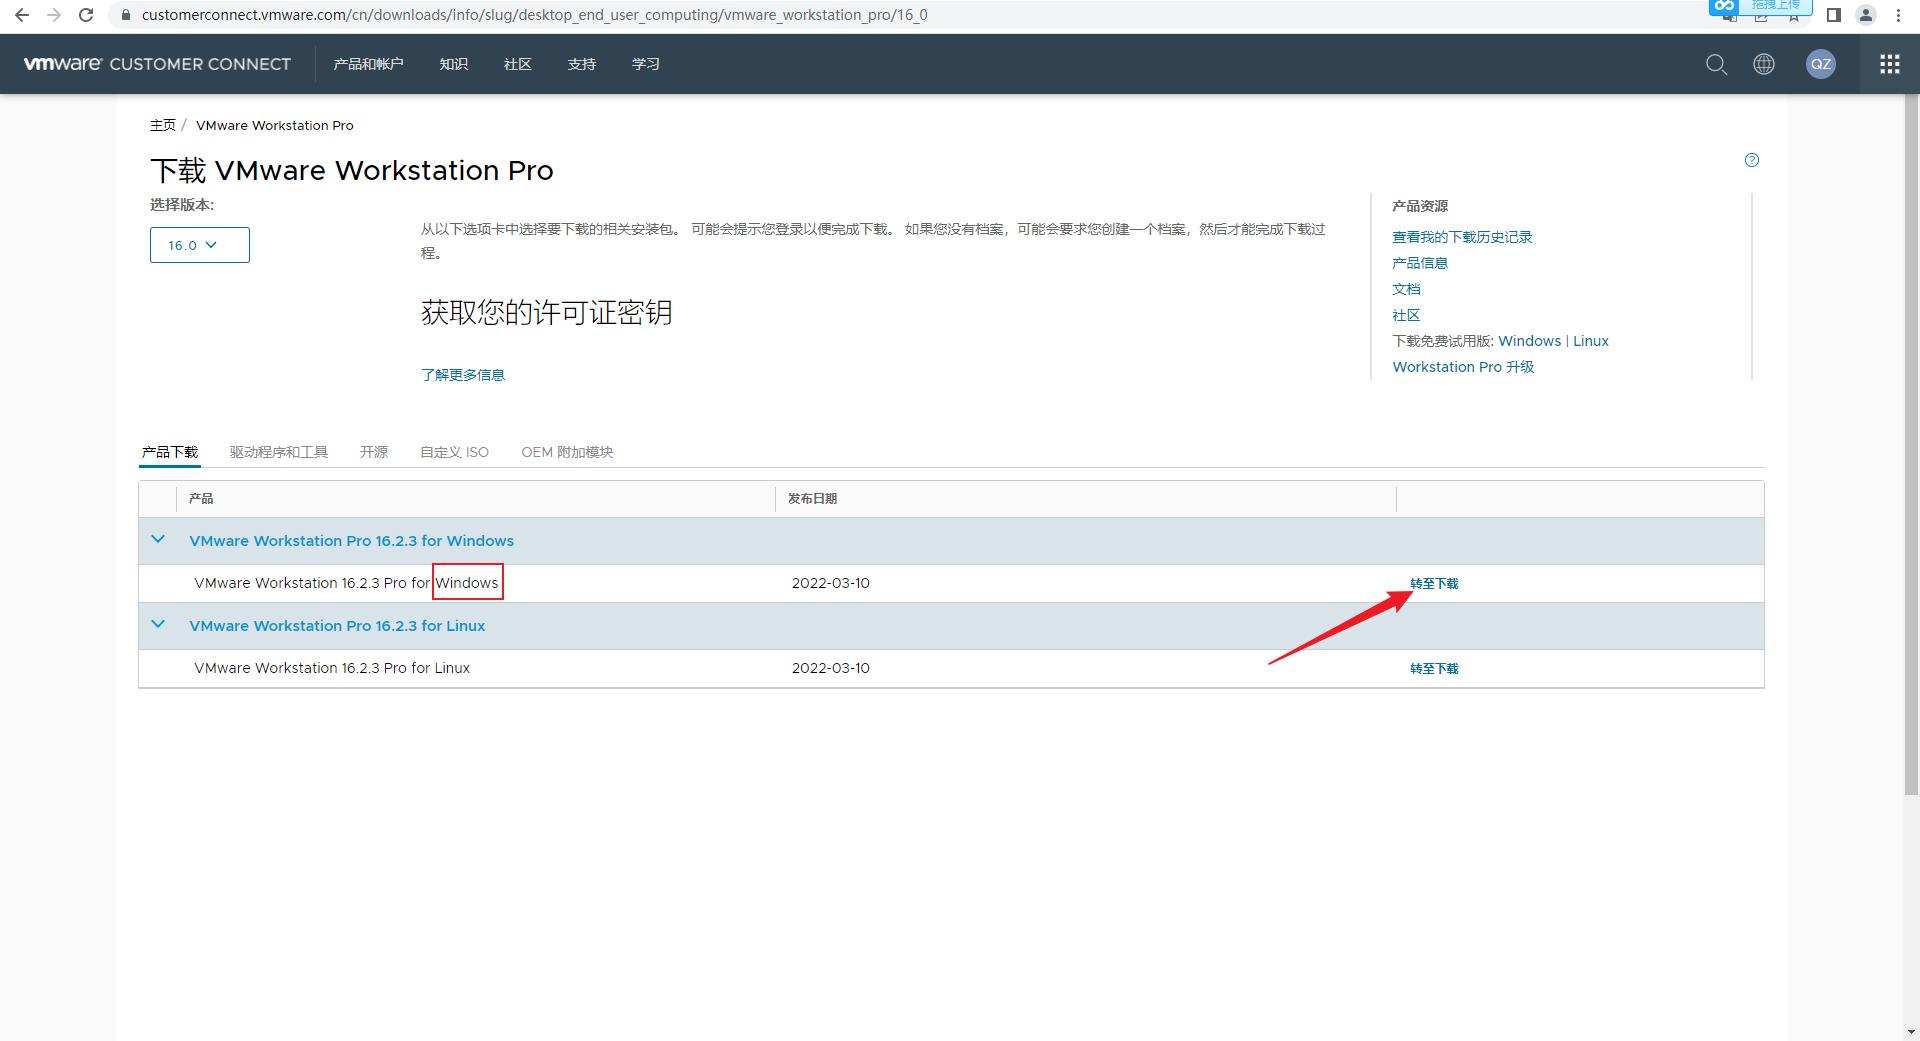Click the apps grid icon top right
This screenshot has width=1920, height=1041.
(1889, 64)
